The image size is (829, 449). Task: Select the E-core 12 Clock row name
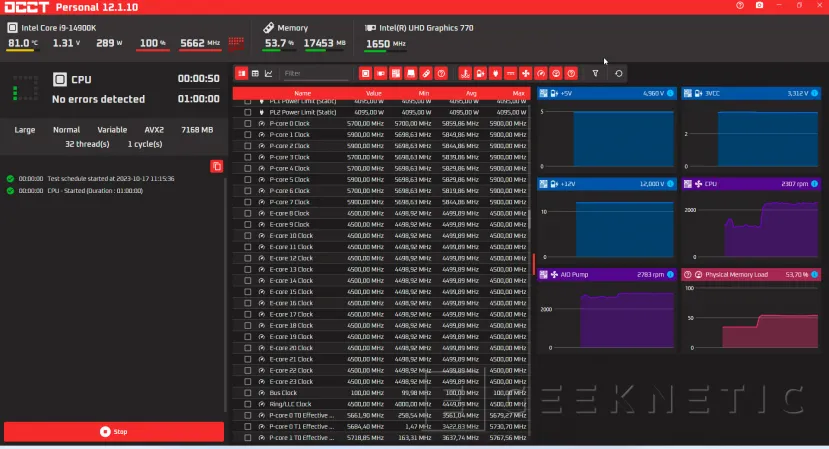pyautogui.click(x=291, y=258)
